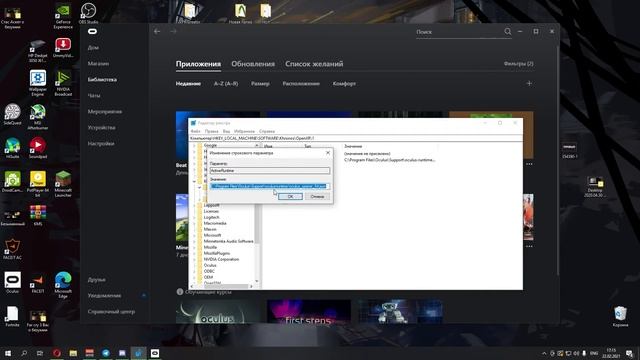
Task: Open Магазин in Oculus sidebar
Action: (98, 64)
